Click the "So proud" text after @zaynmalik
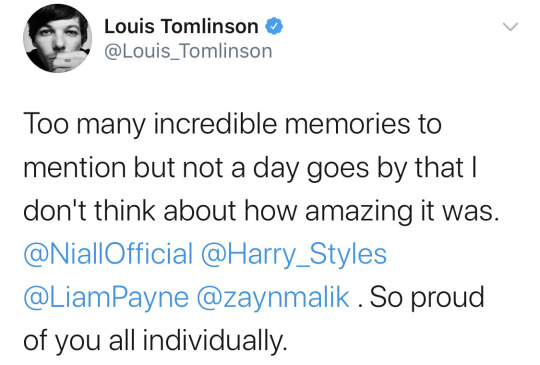 click(427, 298)
